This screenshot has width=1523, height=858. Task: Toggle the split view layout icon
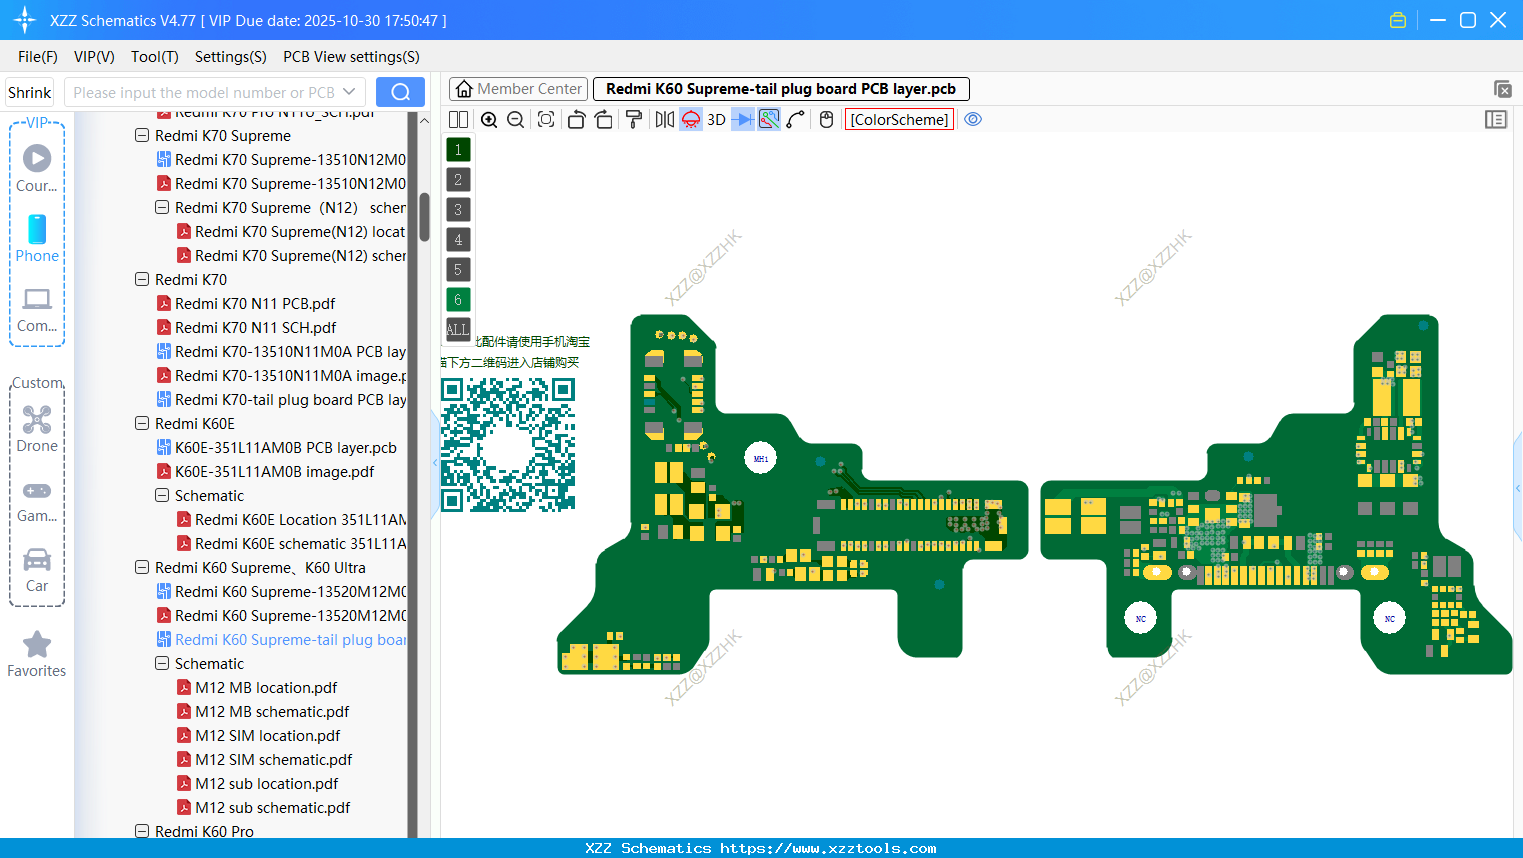[458, 120]
